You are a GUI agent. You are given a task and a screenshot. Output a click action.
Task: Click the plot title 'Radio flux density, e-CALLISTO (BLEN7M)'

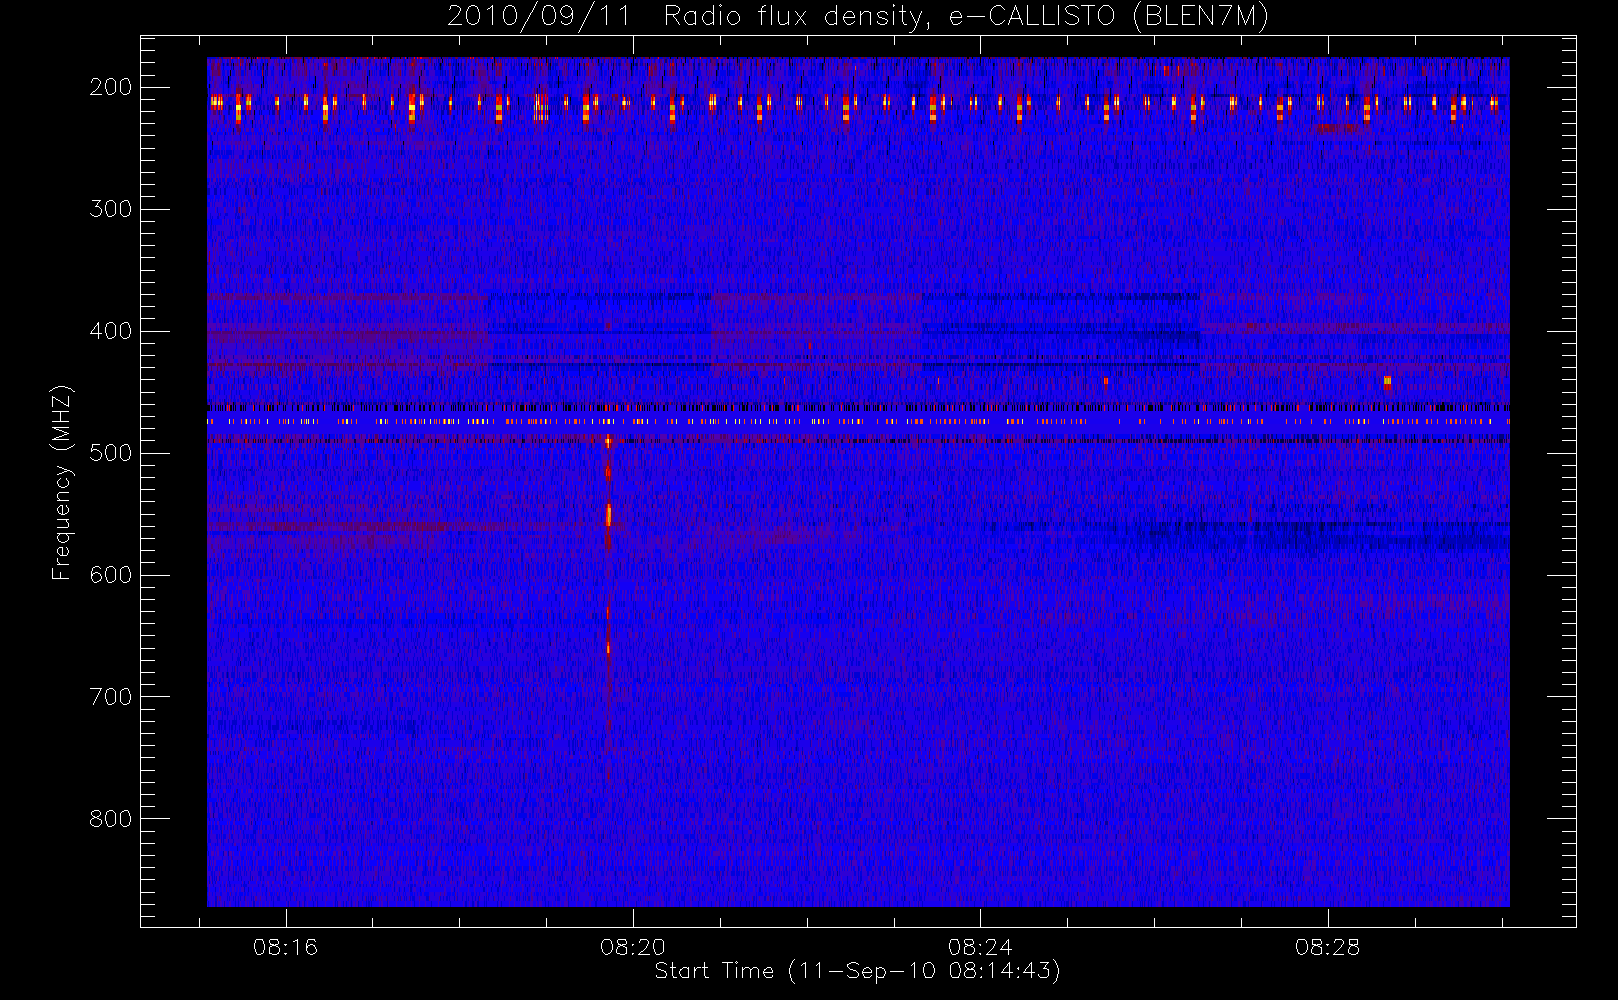coord(966,17)
